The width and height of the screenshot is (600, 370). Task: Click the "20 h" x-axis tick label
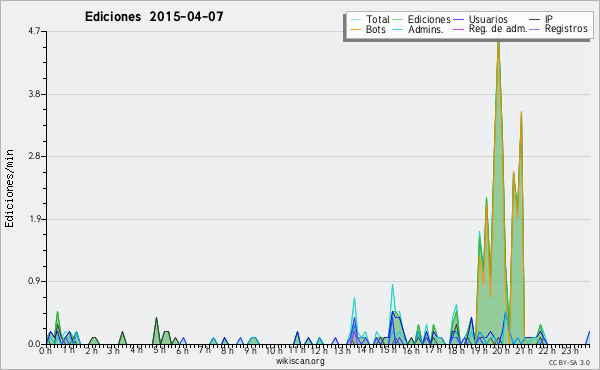pos(501,350)
